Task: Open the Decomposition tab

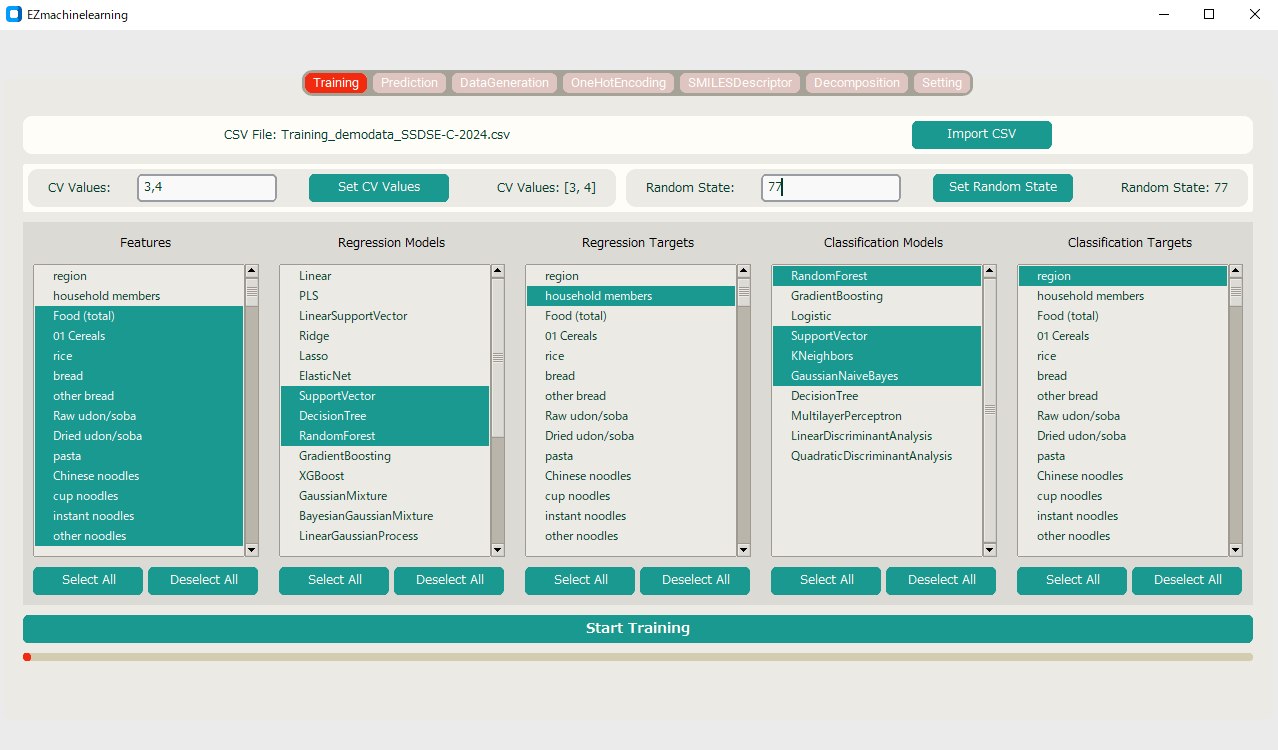Action: tap(856, 83)
